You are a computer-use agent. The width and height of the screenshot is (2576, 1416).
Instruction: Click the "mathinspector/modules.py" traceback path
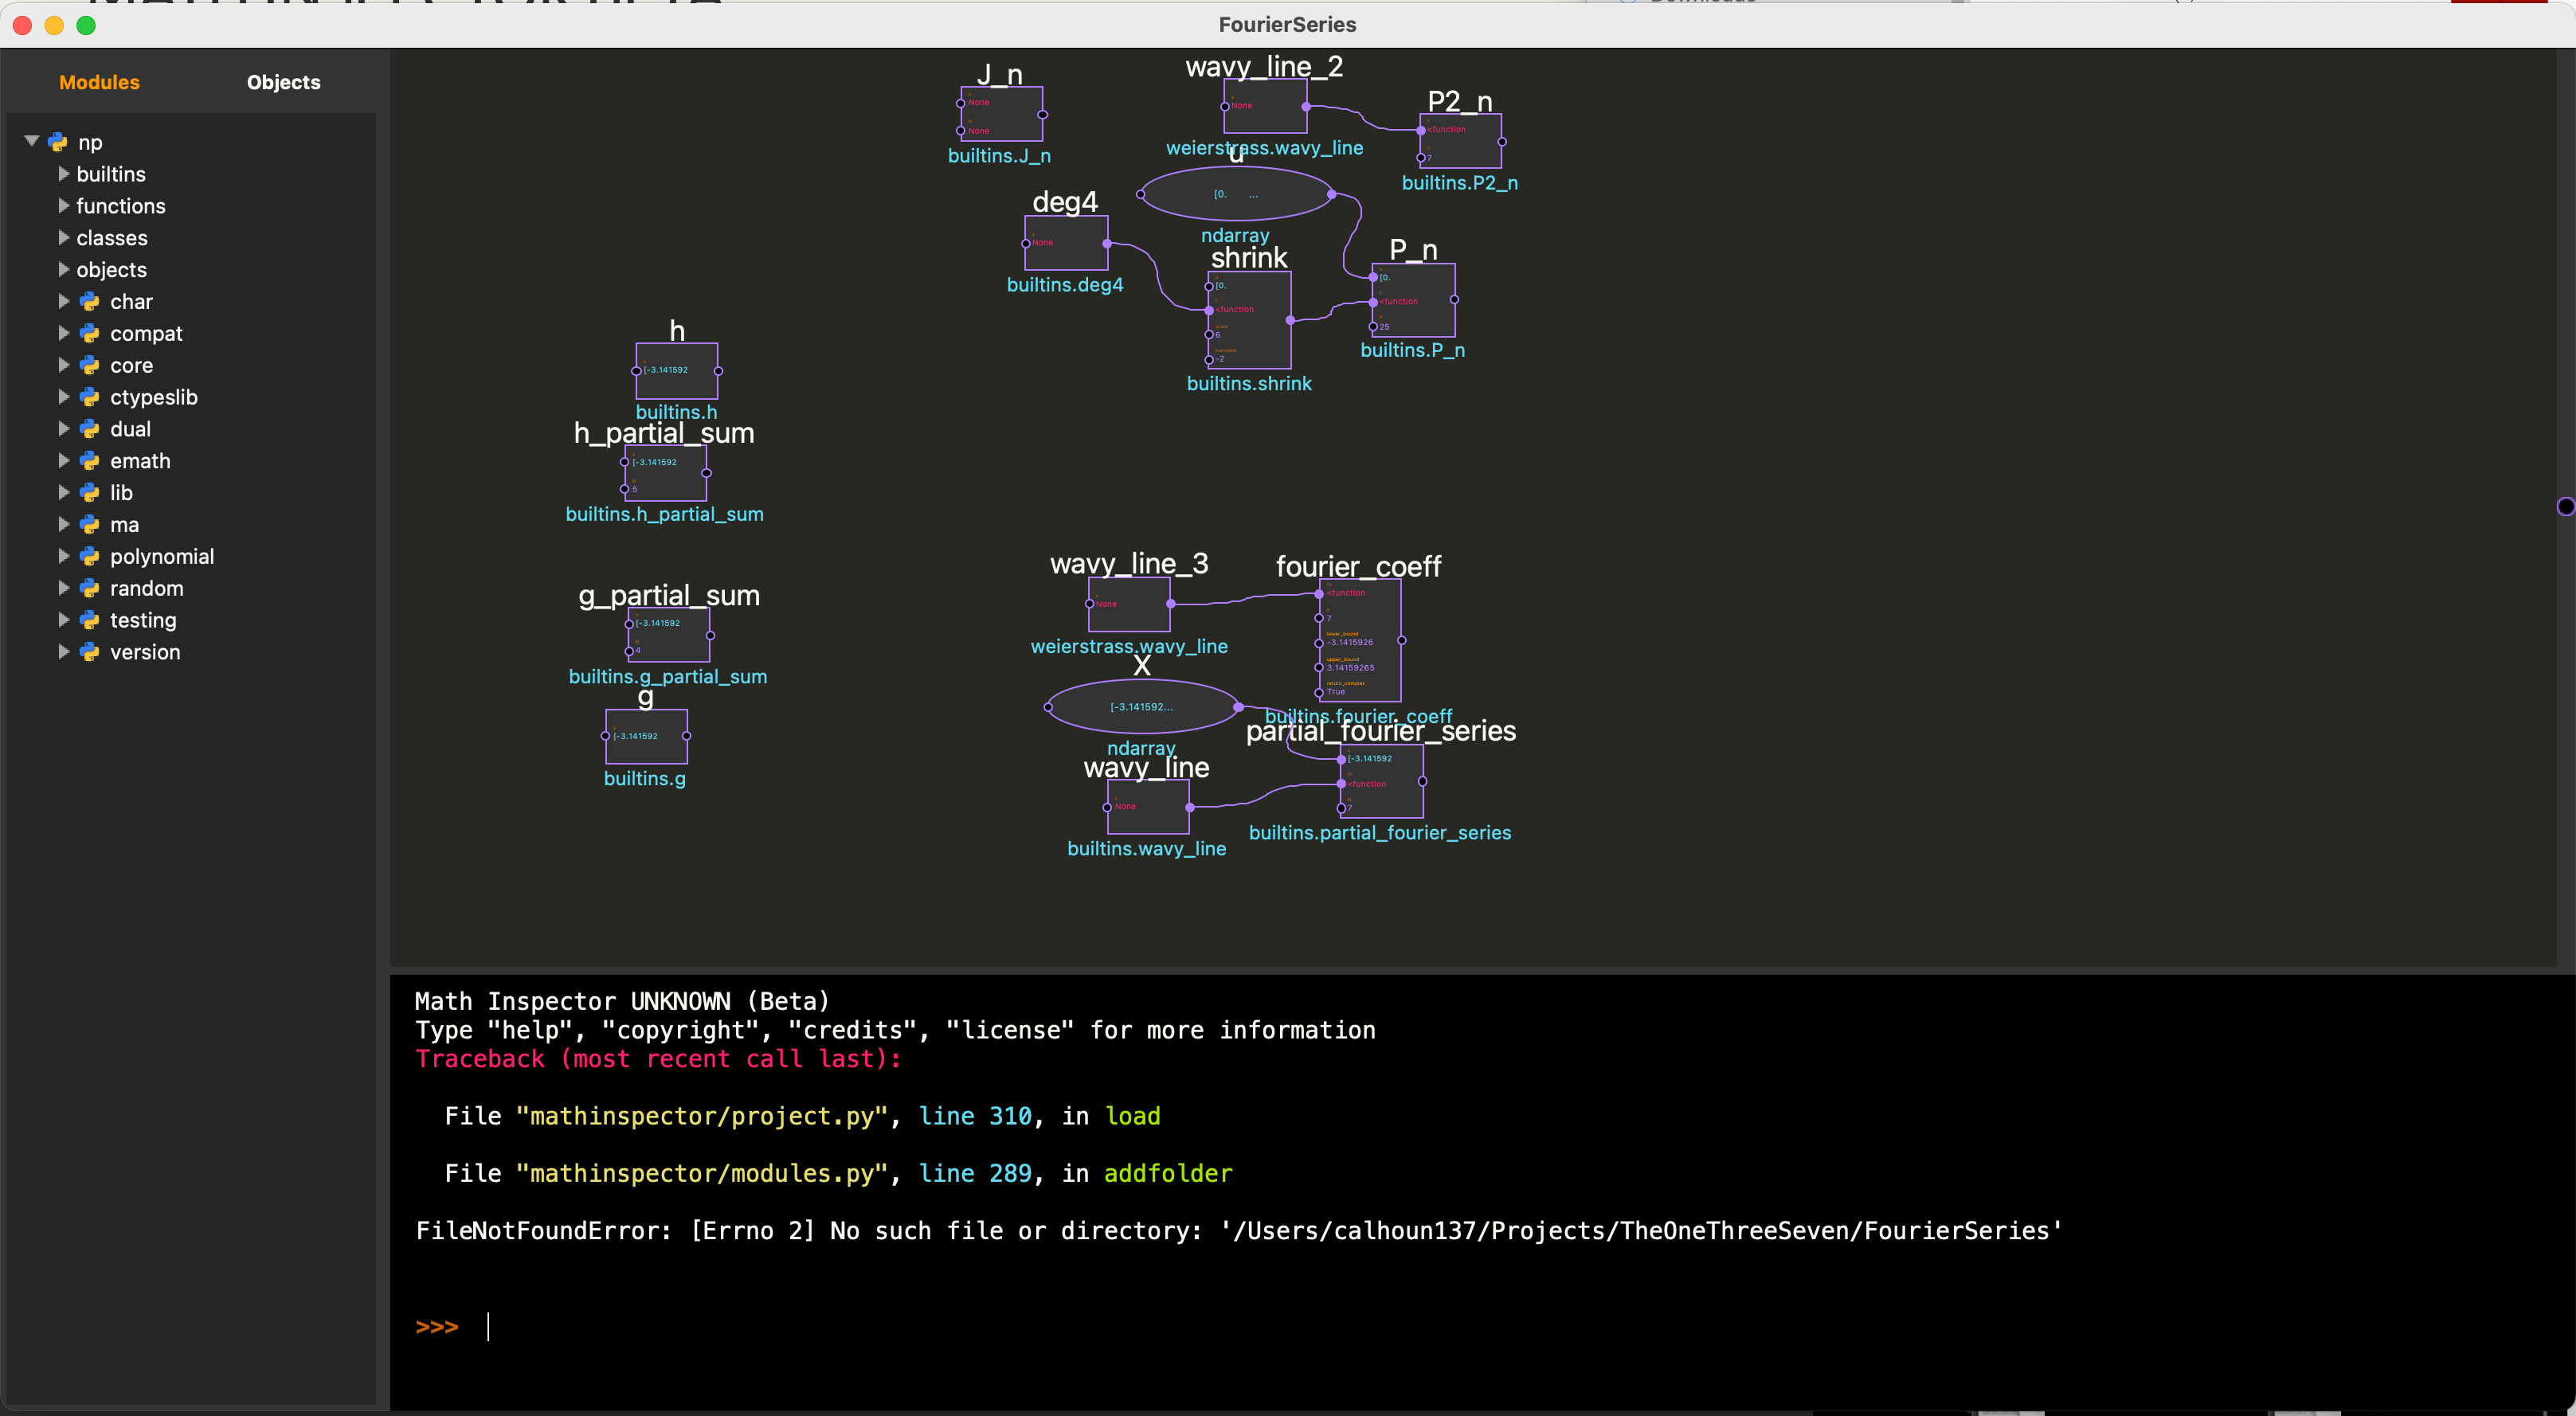point(701,1173)
